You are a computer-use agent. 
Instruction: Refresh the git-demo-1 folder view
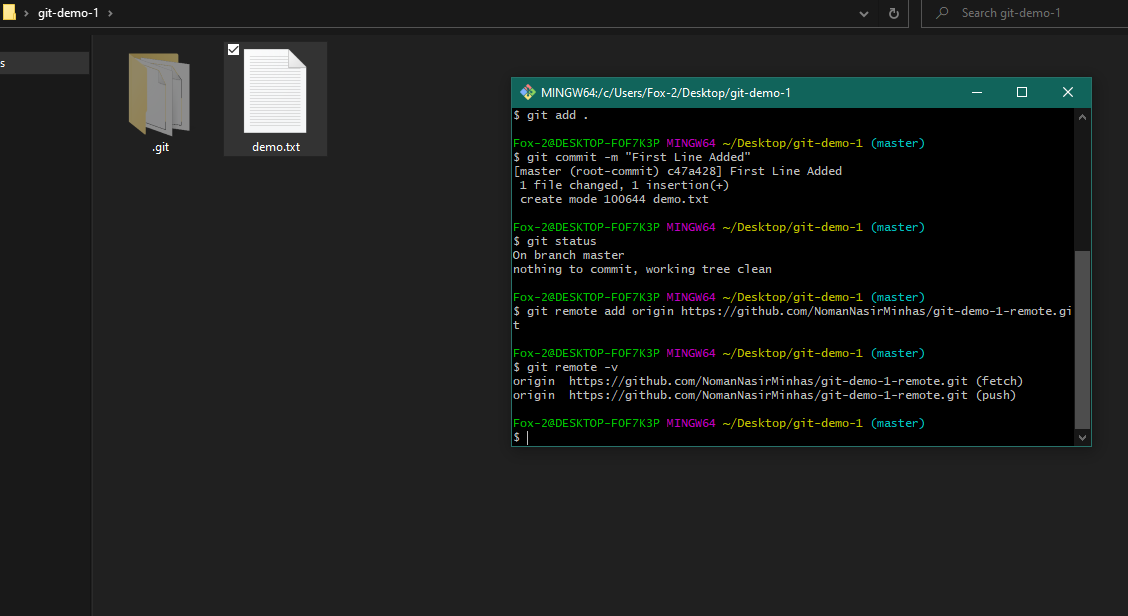point(893,13)
